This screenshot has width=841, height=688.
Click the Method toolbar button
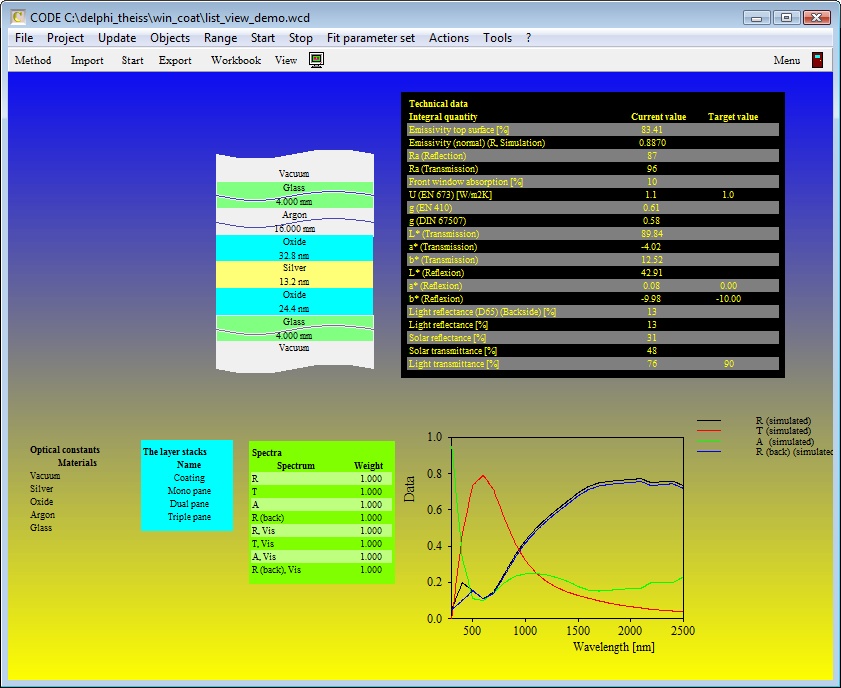coord(33,60)
